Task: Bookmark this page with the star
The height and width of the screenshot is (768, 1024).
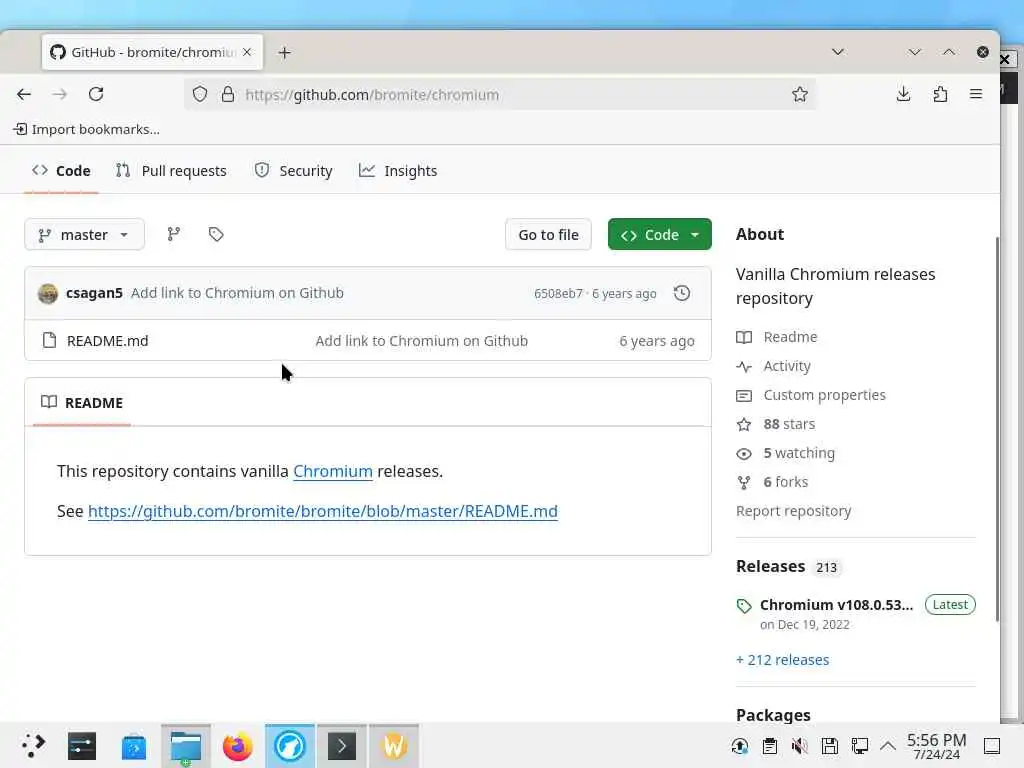Action: (799, 94)
